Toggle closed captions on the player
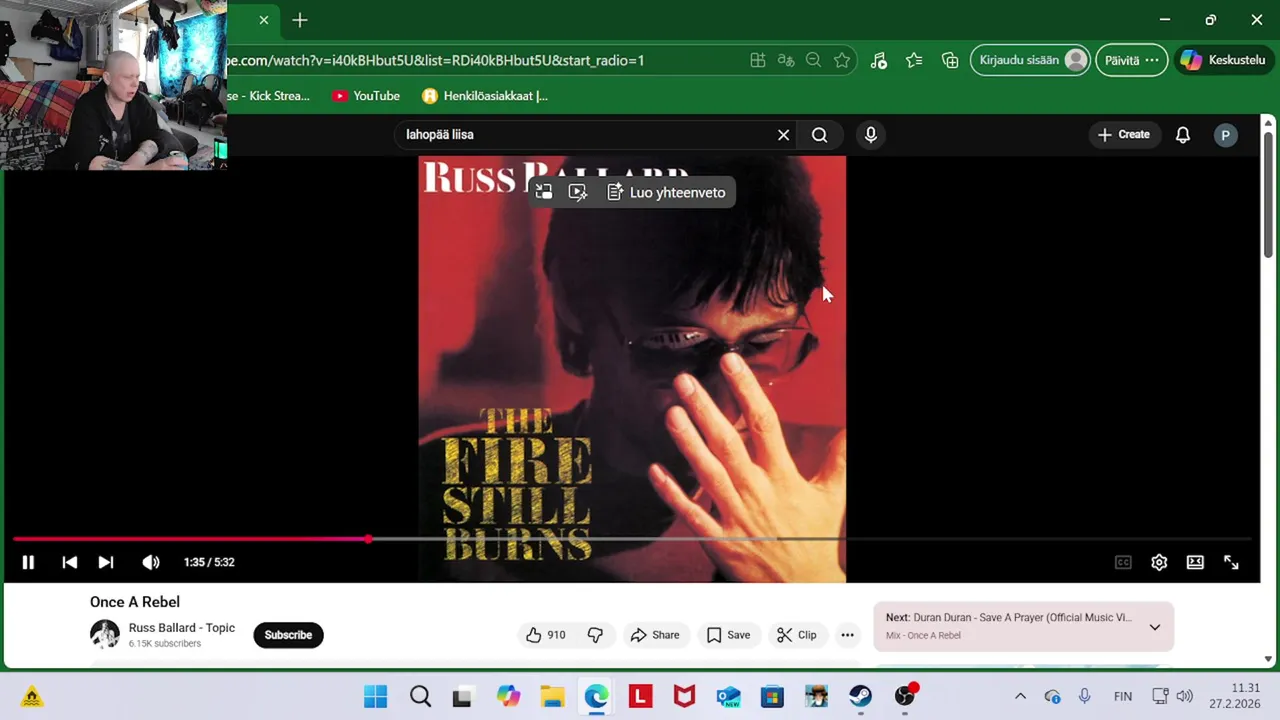 [1123, 562]
